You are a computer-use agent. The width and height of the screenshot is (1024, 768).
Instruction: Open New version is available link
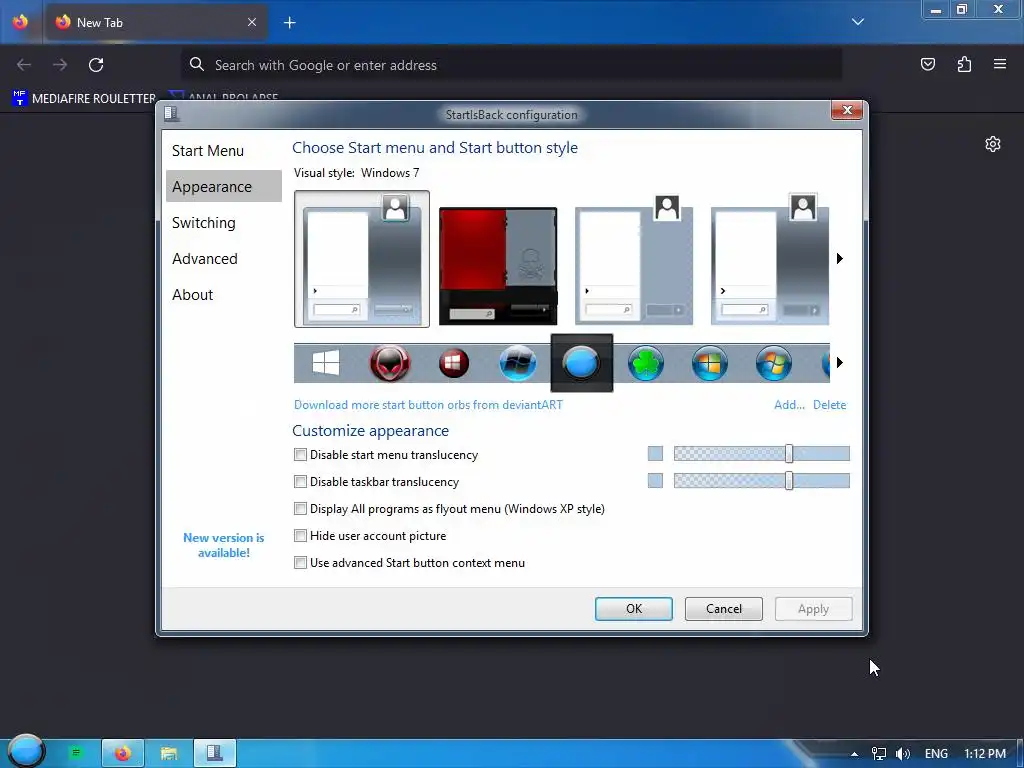tap(223, 545)
